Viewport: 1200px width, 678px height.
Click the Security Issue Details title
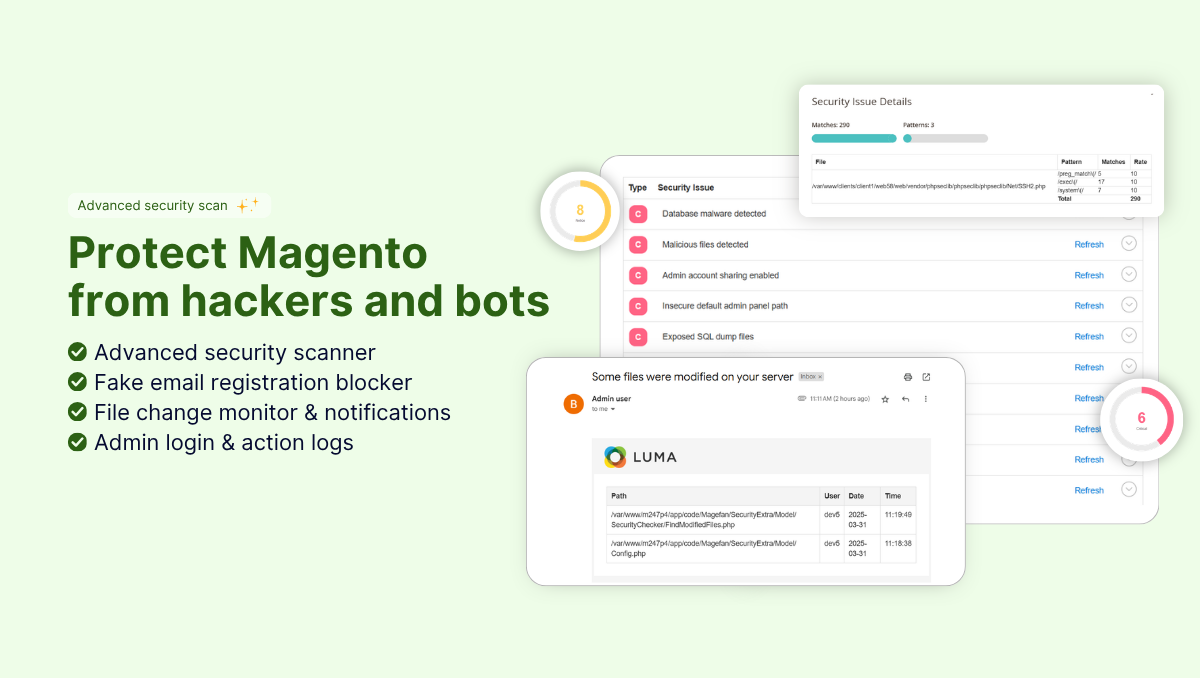coord(861,102)
